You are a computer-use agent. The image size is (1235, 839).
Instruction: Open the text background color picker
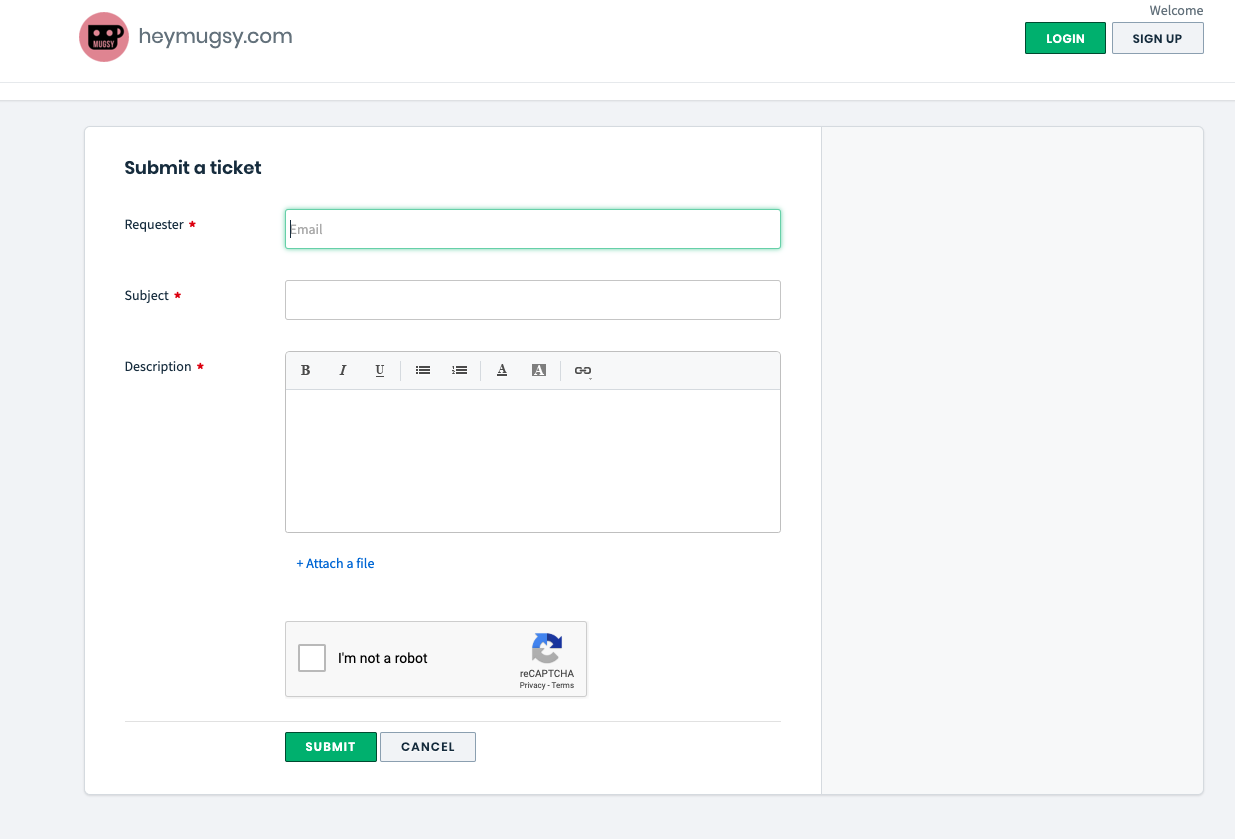pos(539,370)
